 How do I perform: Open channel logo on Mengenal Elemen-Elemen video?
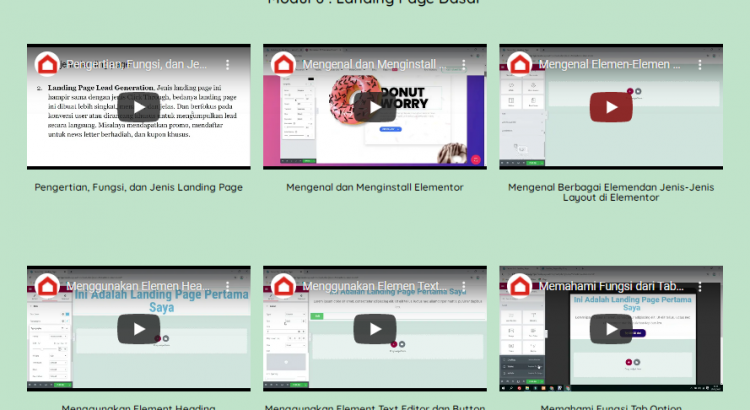tap(519, 65)
